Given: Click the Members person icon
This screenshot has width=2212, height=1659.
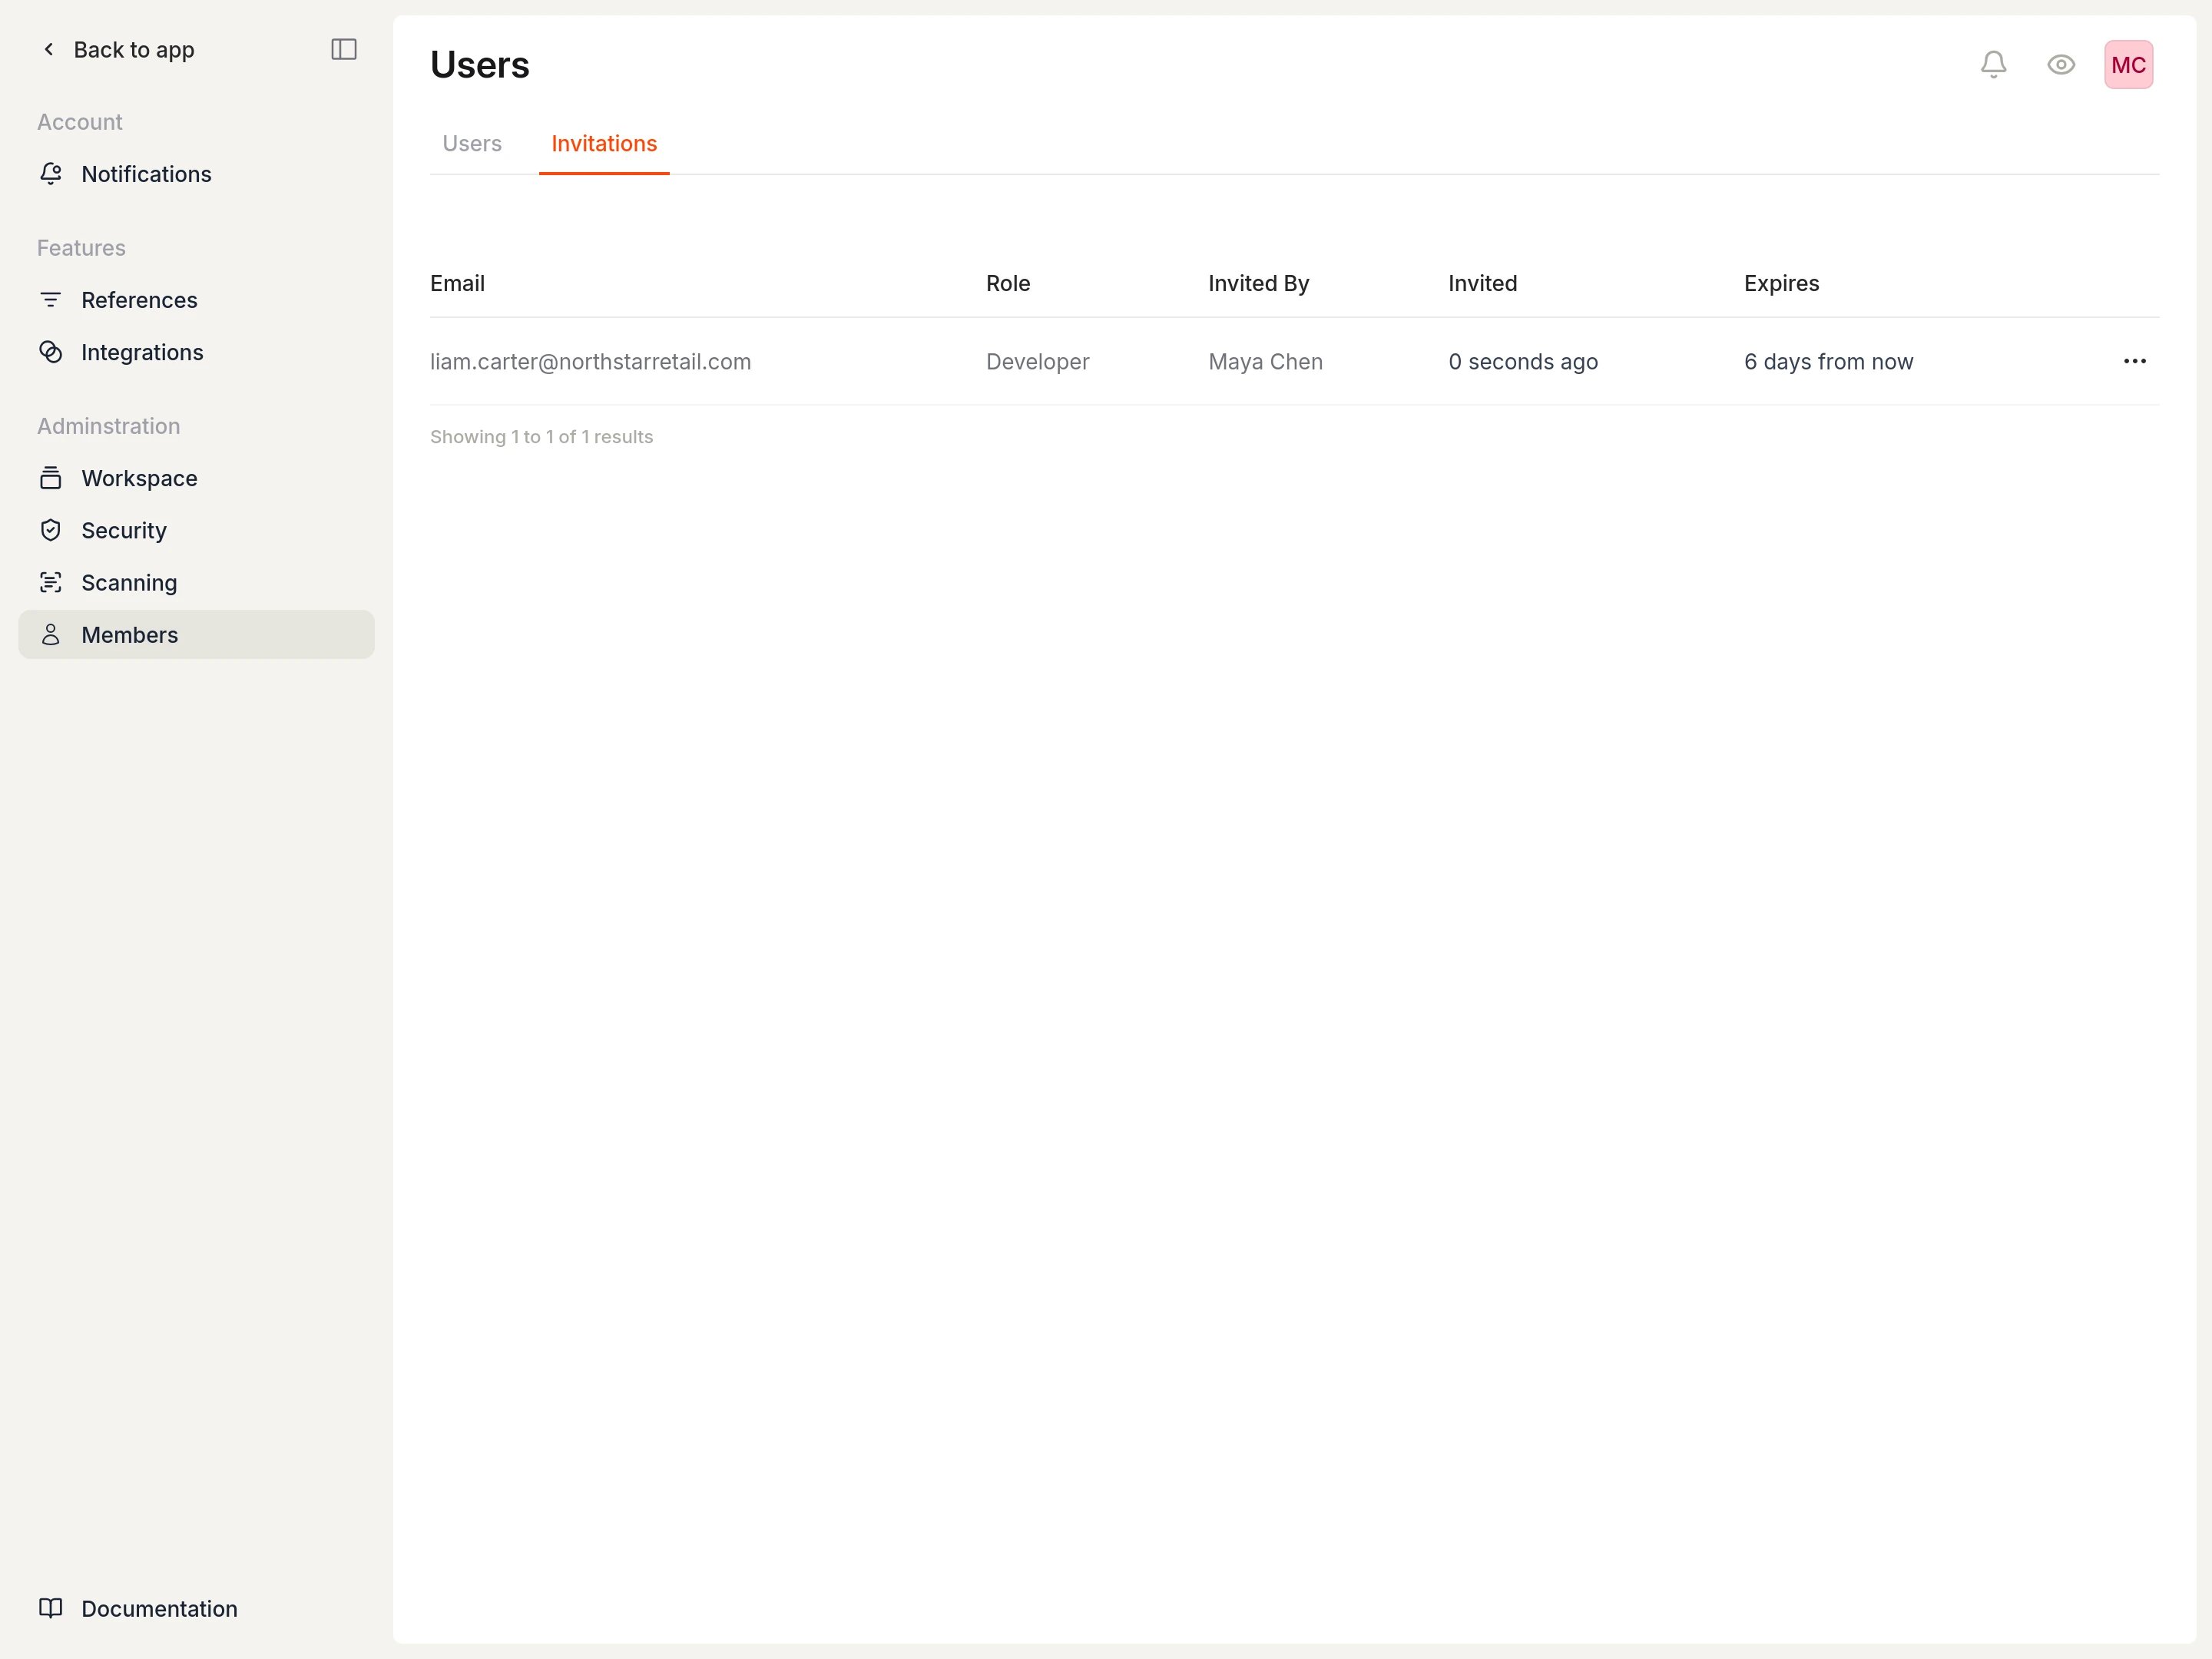Looking at the screenshot, I should coord(51,635).
